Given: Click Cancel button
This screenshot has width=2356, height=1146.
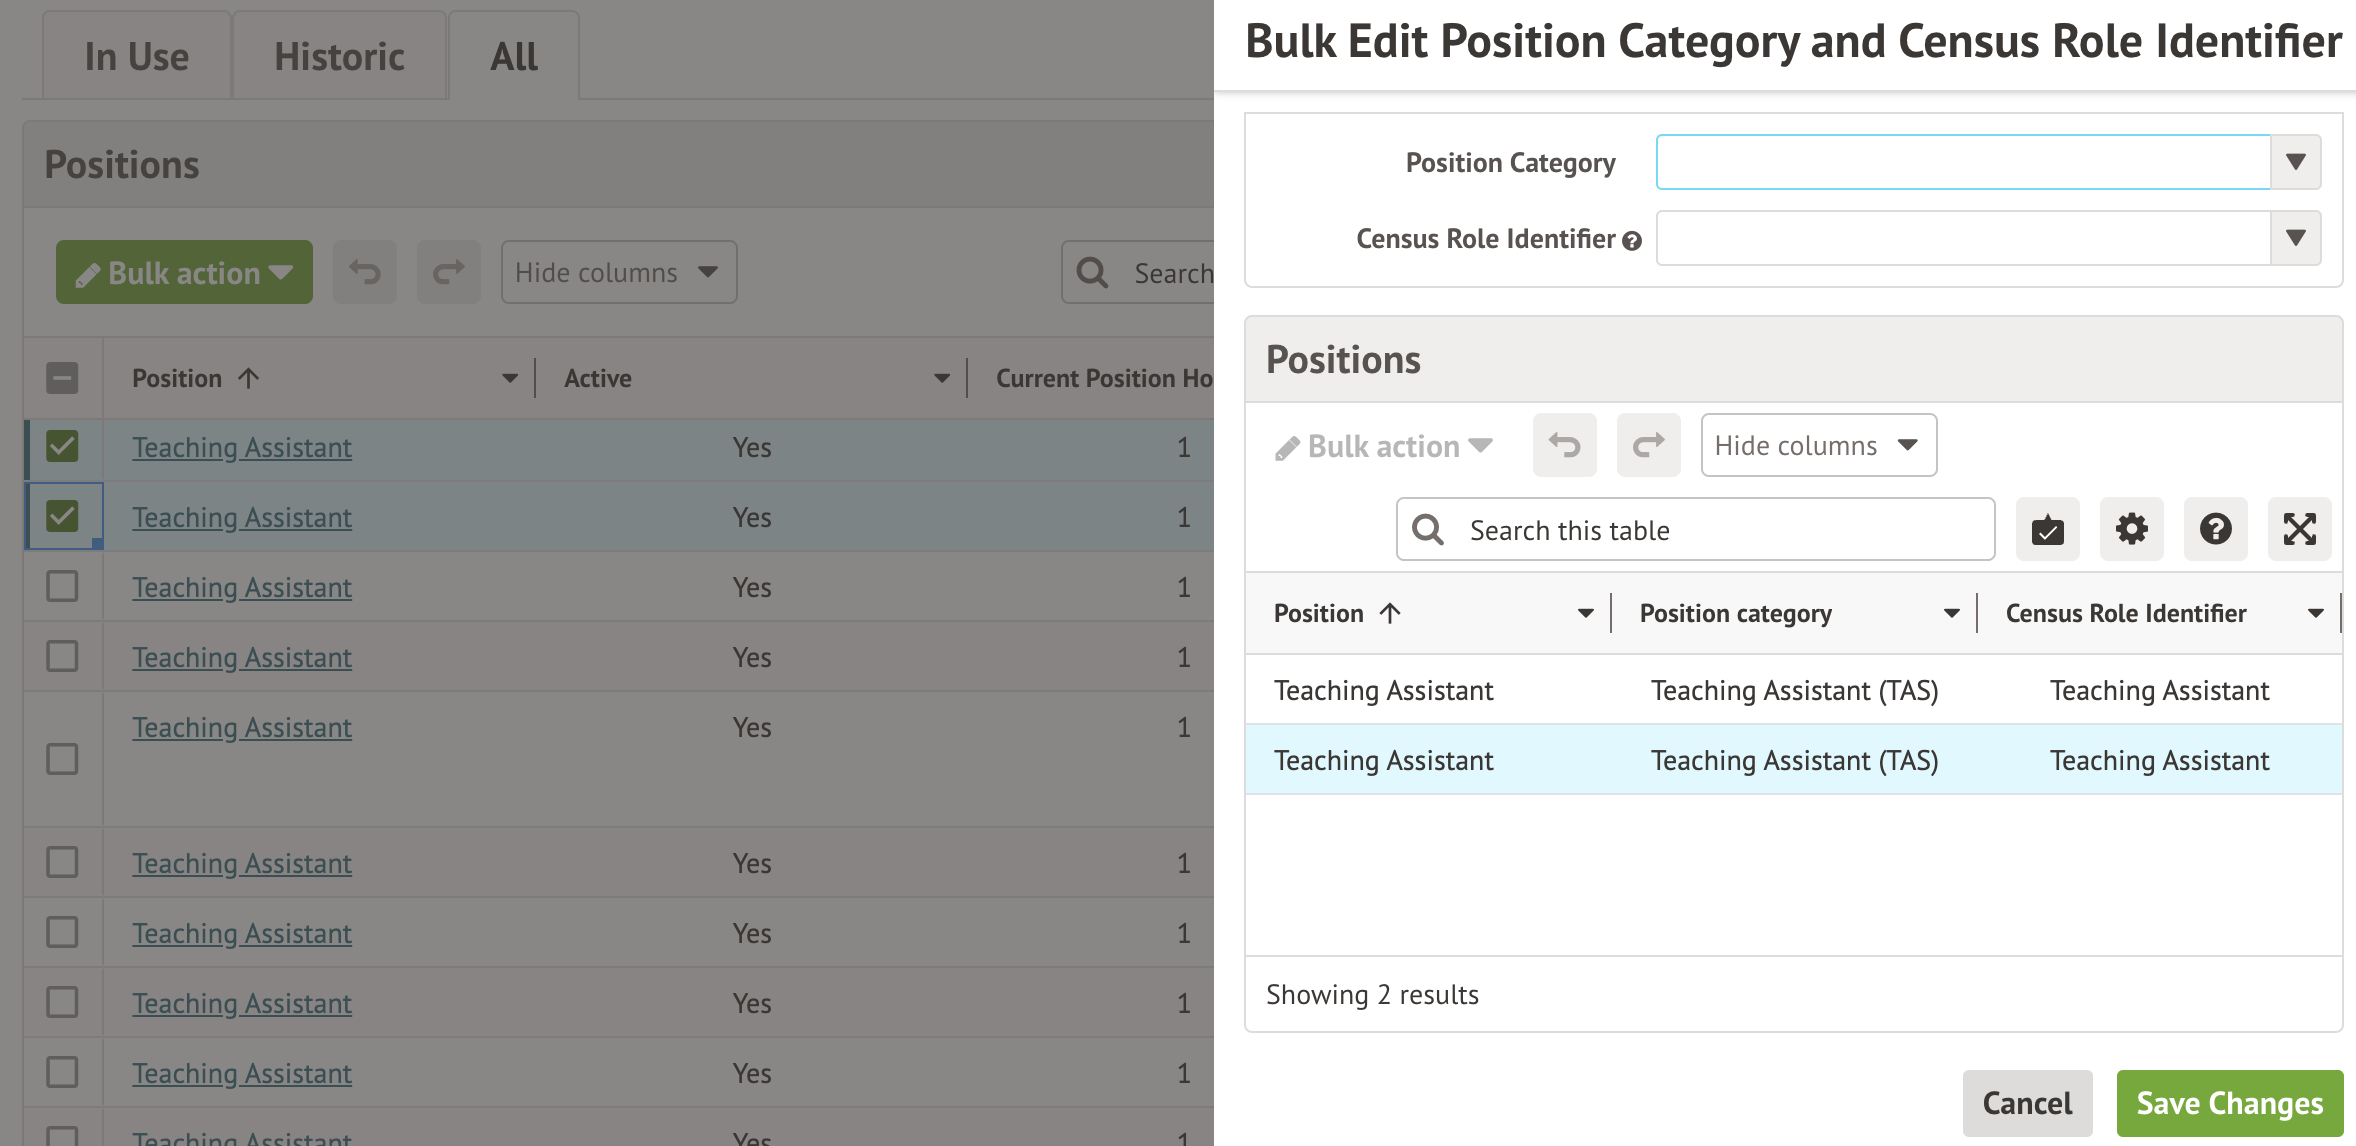Looking at the screenshot, I should coord(2027,1103).
